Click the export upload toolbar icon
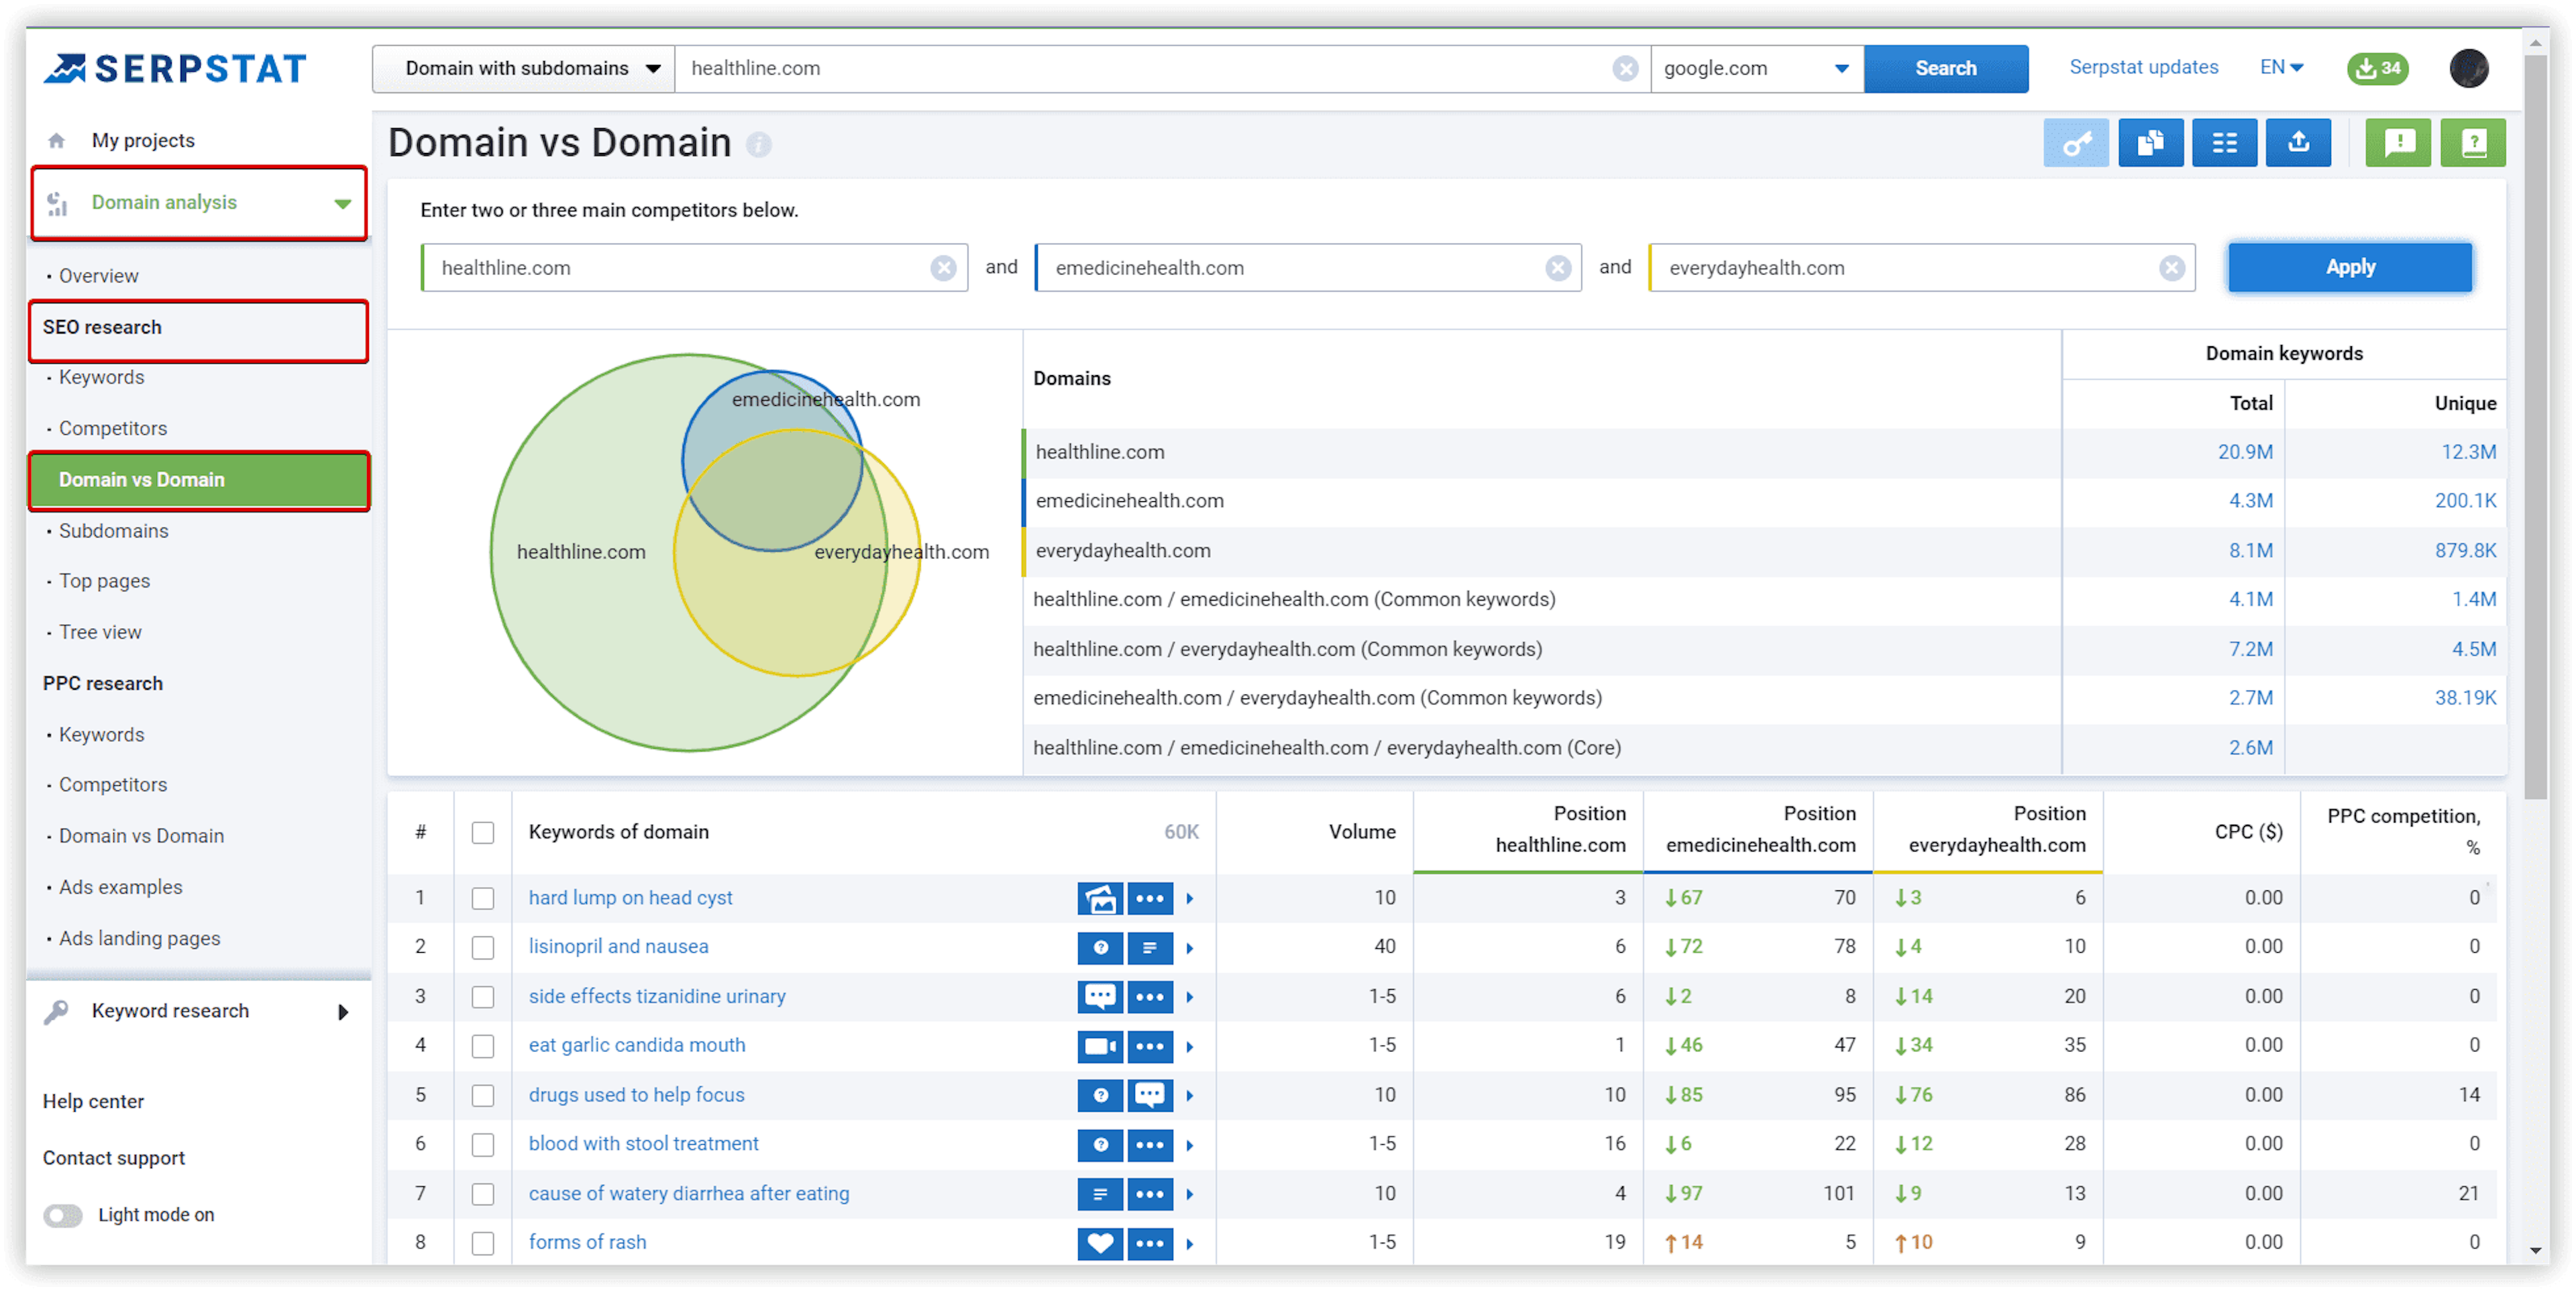Image resolution: width=2576 pixels, height=1291 pixels. 2298,143
